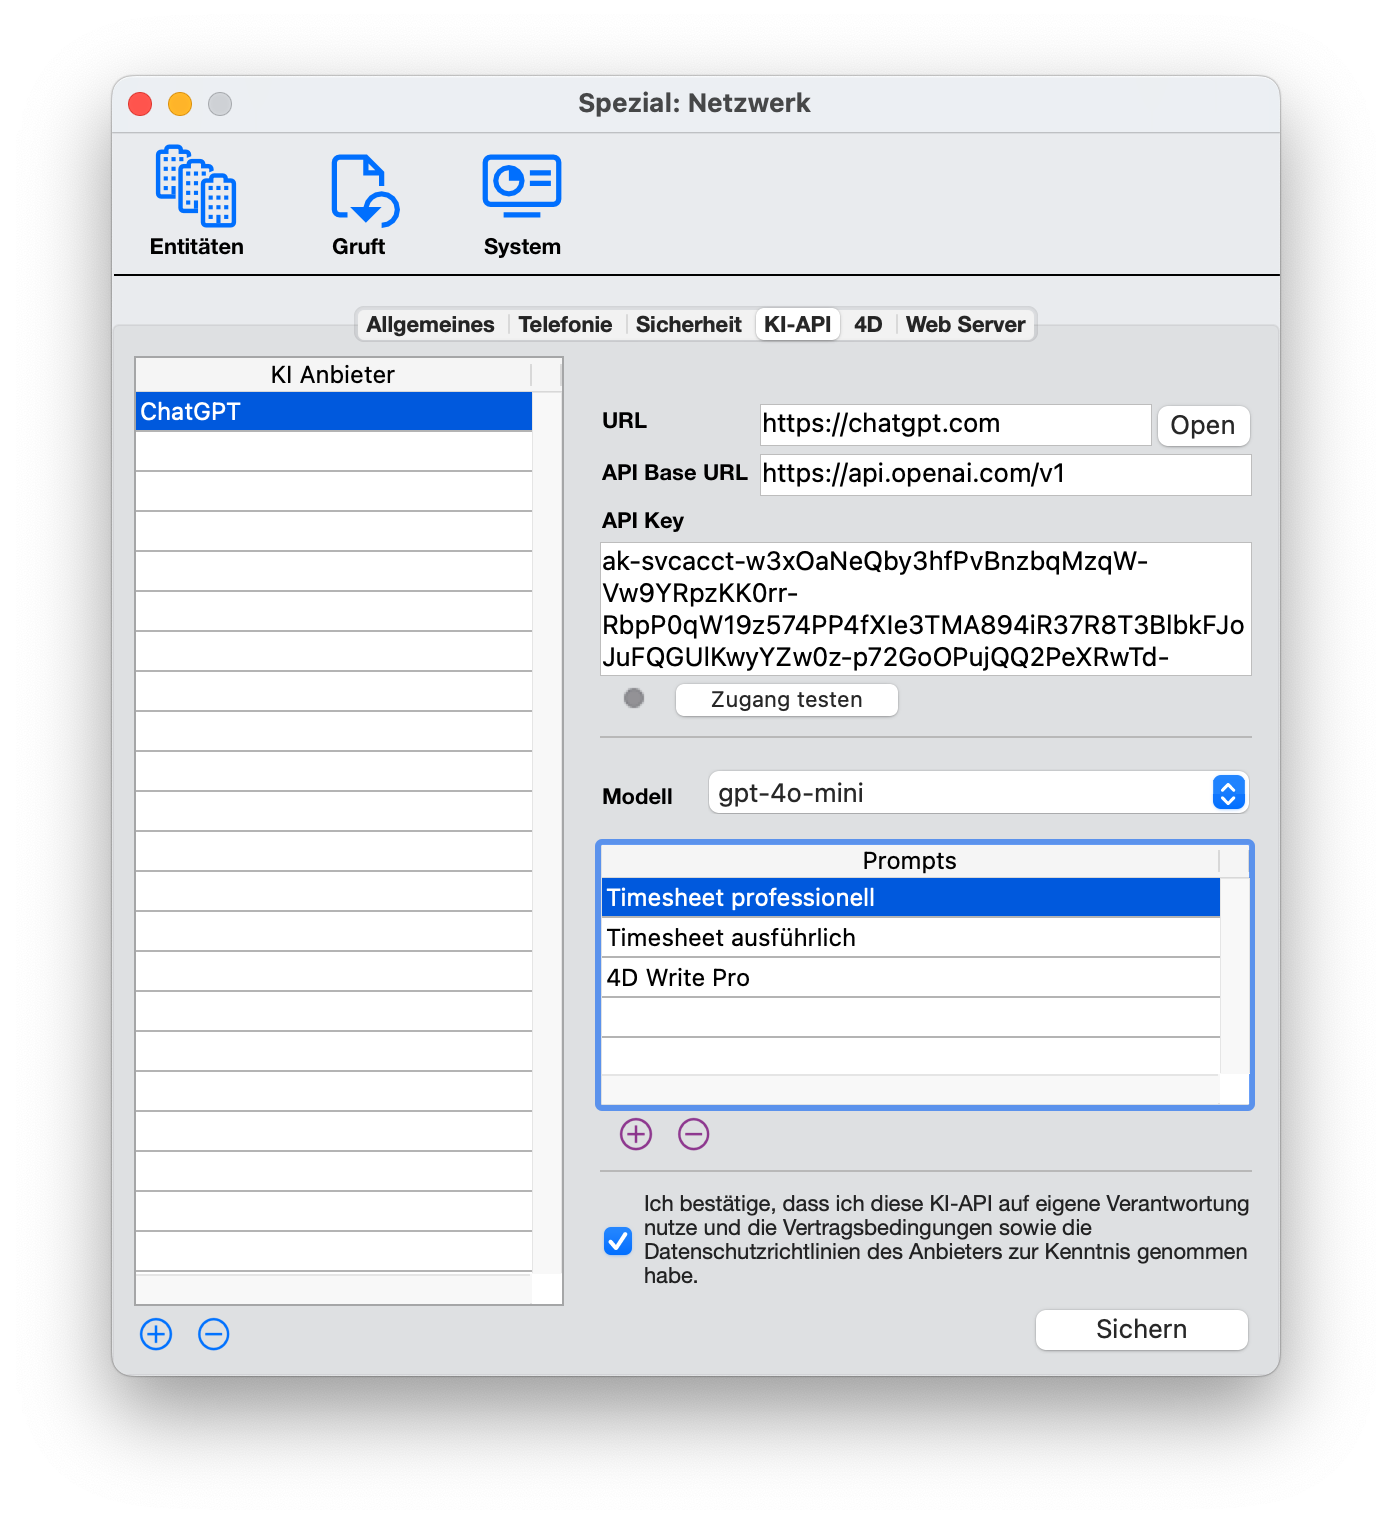Test access with Zugang testen button

pyautogui.click(x=786, y=699)
